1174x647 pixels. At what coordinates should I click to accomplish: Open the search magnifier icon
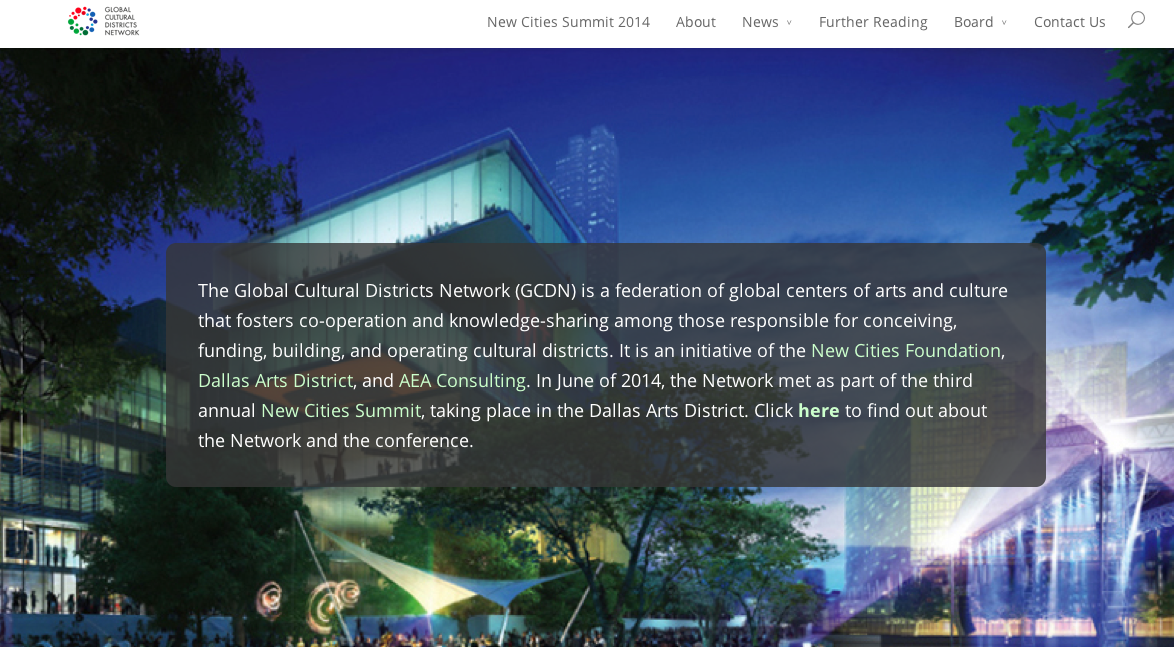click(1137, 19)
